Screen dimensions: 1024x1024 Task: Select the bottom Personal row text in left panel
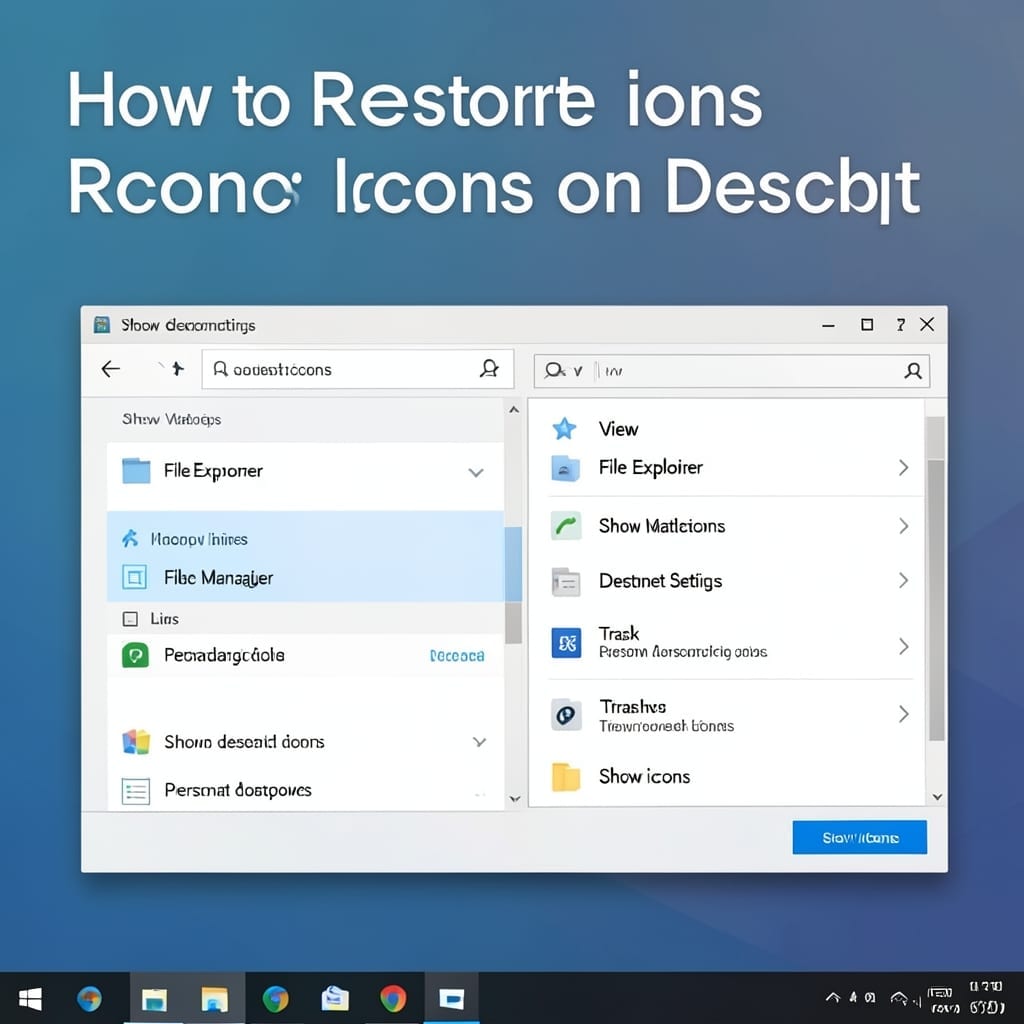tap(238, 790)
